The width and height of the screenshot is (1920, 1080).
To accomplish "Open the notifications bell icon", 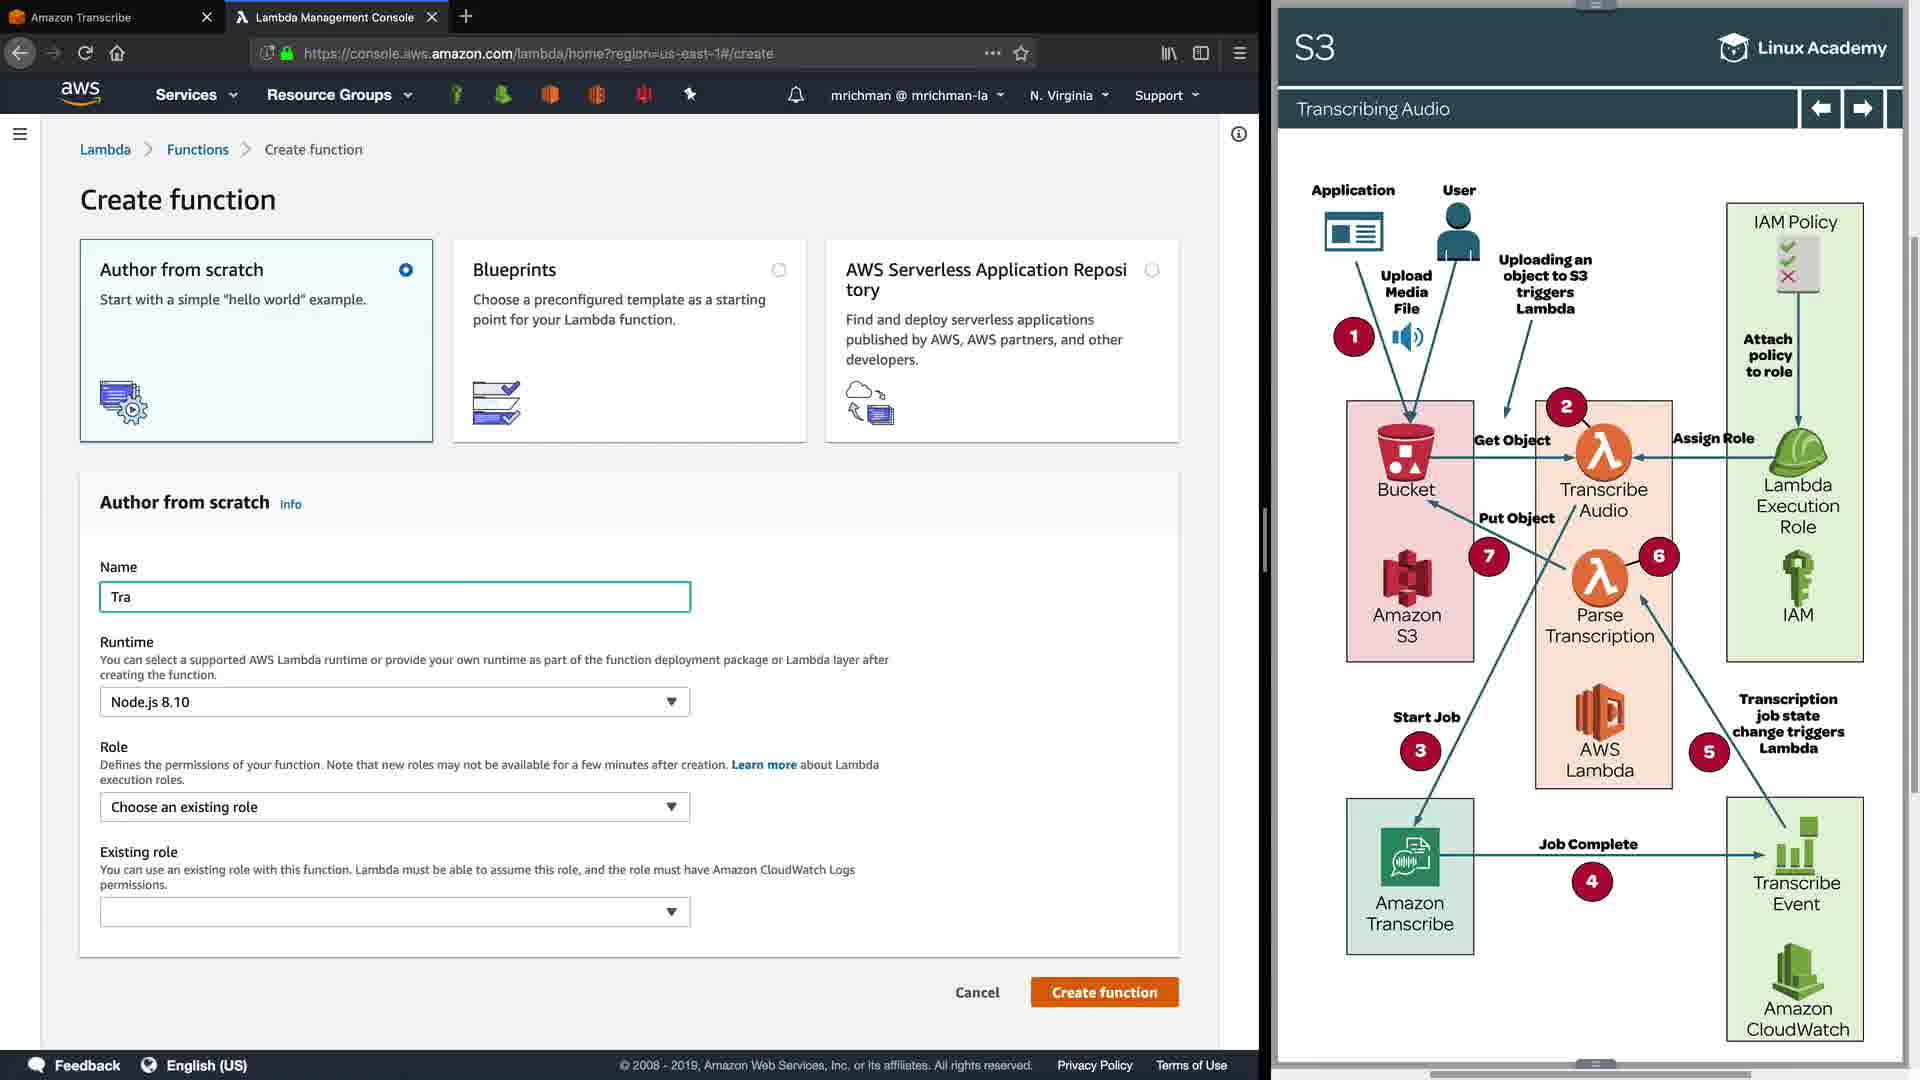I will point(796,95).
